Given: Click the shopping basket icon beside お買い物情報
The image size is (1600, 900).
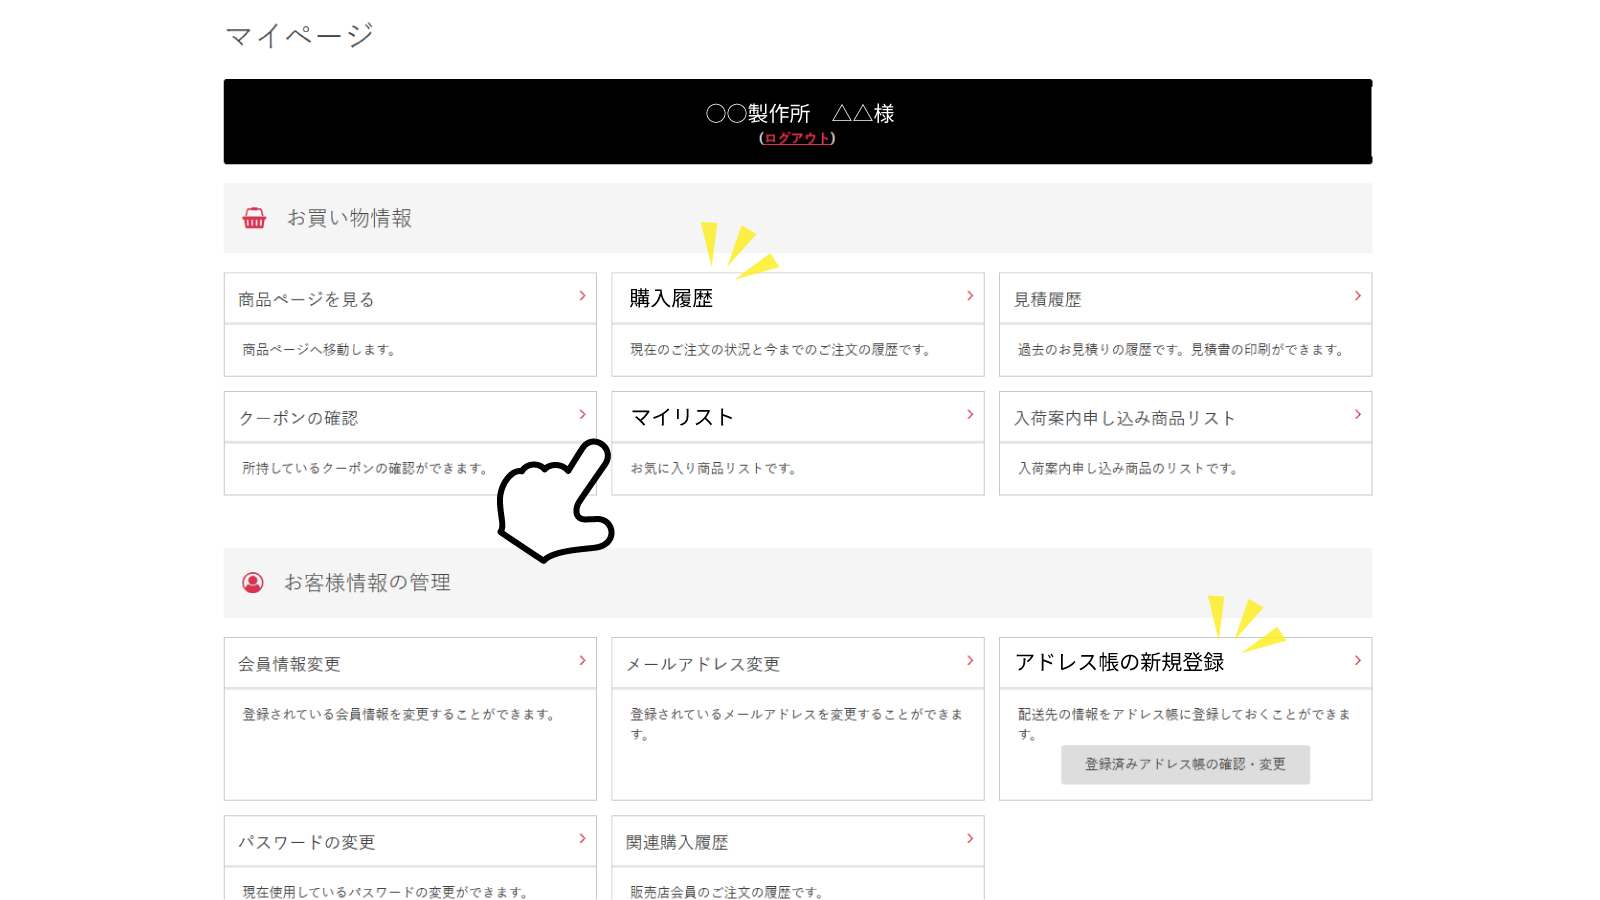Looking at the screenshot, I should (x=254, y=218).
